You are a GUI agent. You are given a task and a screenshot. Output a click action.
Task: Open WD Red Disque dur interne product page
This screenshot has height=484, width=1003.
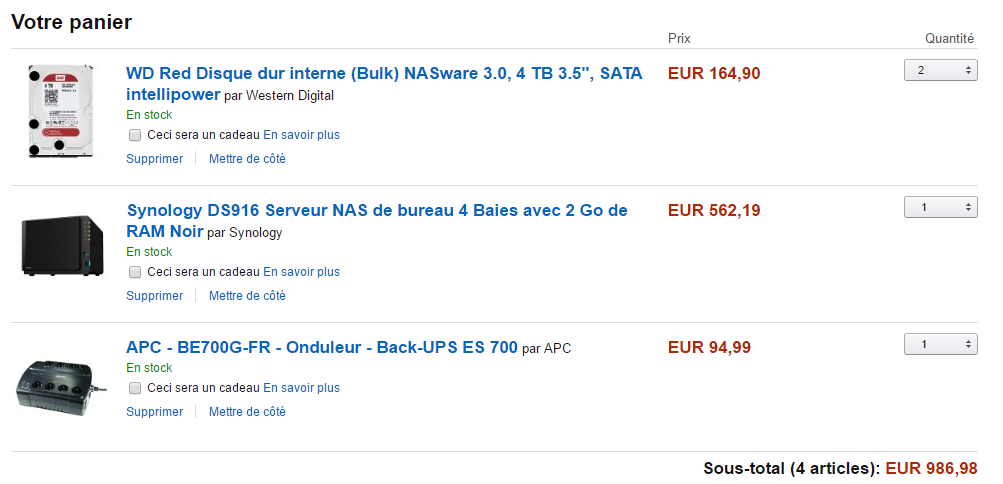(x=384, y=73)
